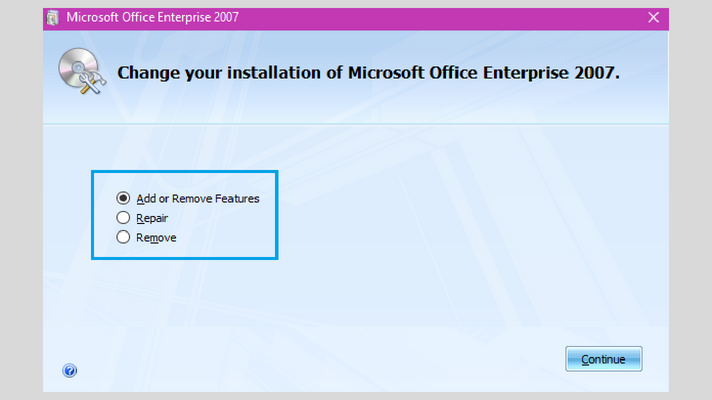Pick the Remove radio button circle

(x=123, y=237)
